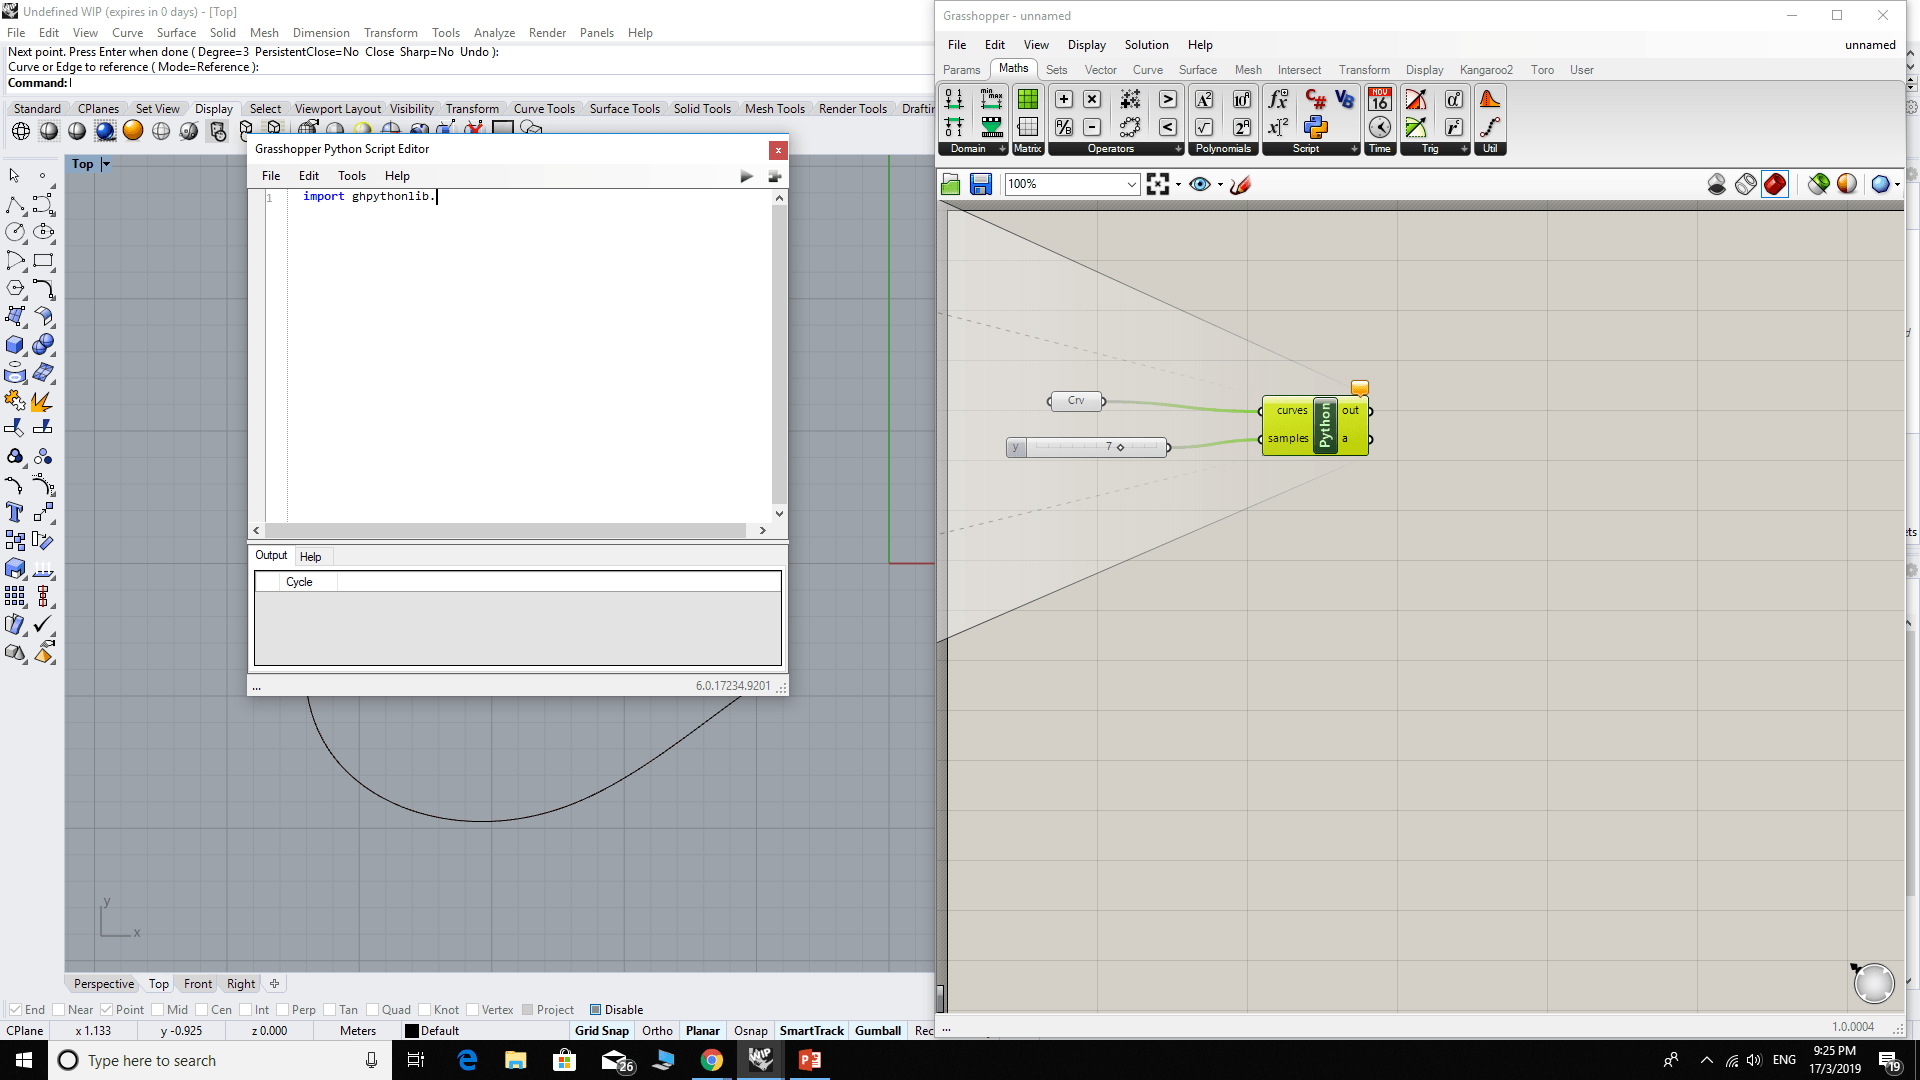This screenshot has height=1080, width=1920.
Task: Choose the Power of 10 polynomial icon
Action: [x=1242, y=99]
